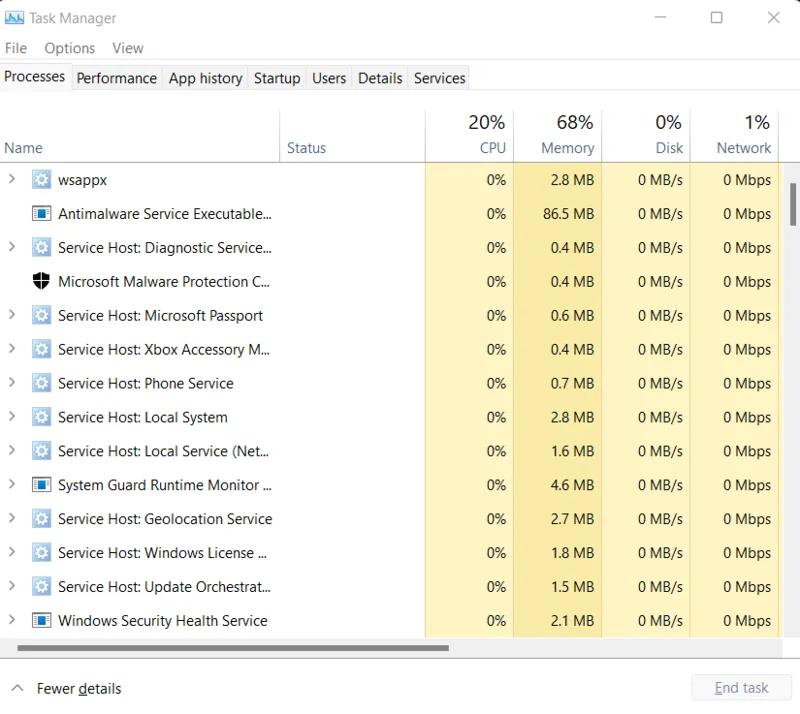The image size is (800, 714).
Task: Select the Antimalware Service Executable process name
Action: pos(164,214)
